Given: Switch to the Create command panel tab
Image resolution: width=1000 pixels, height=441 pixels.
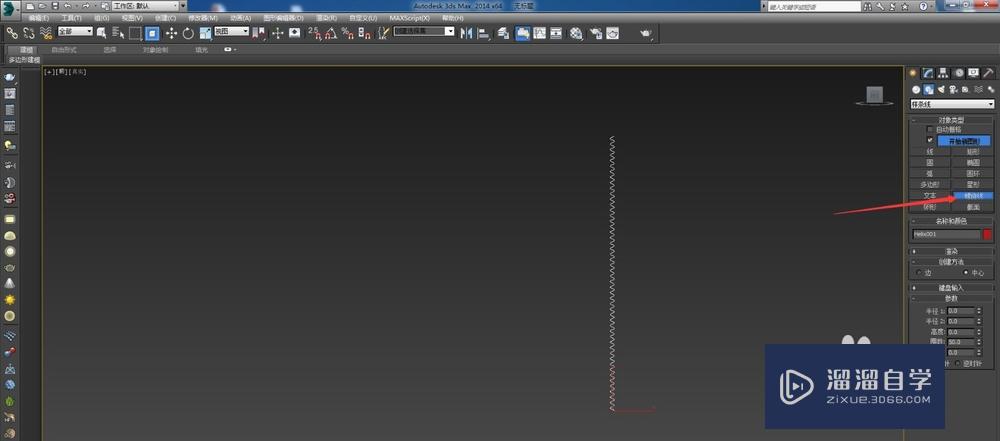Looking at the screenshot, I should [x=913, y=73].
